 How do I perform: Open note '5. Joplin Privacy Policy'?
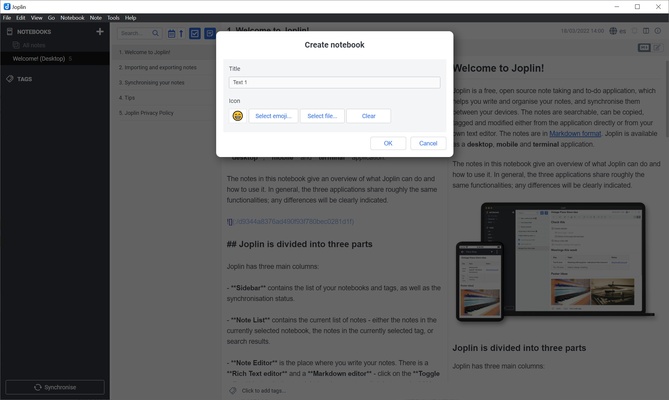(166, 113)
